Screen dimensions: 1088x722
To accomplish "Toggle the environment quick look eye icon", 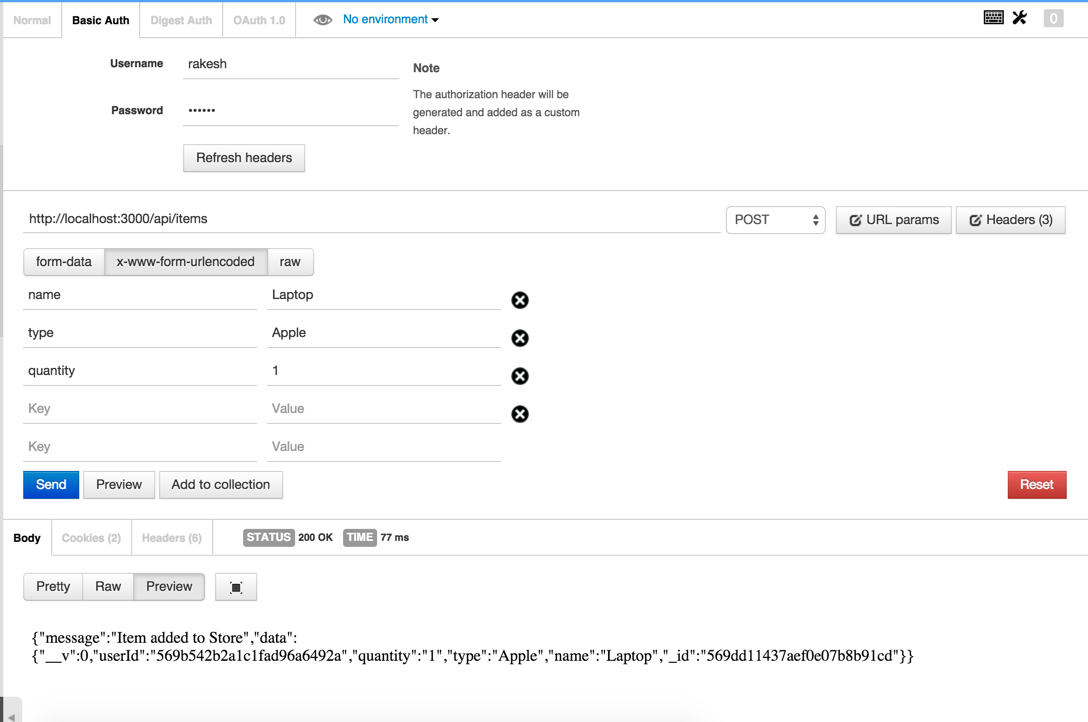I will point(323,19).
